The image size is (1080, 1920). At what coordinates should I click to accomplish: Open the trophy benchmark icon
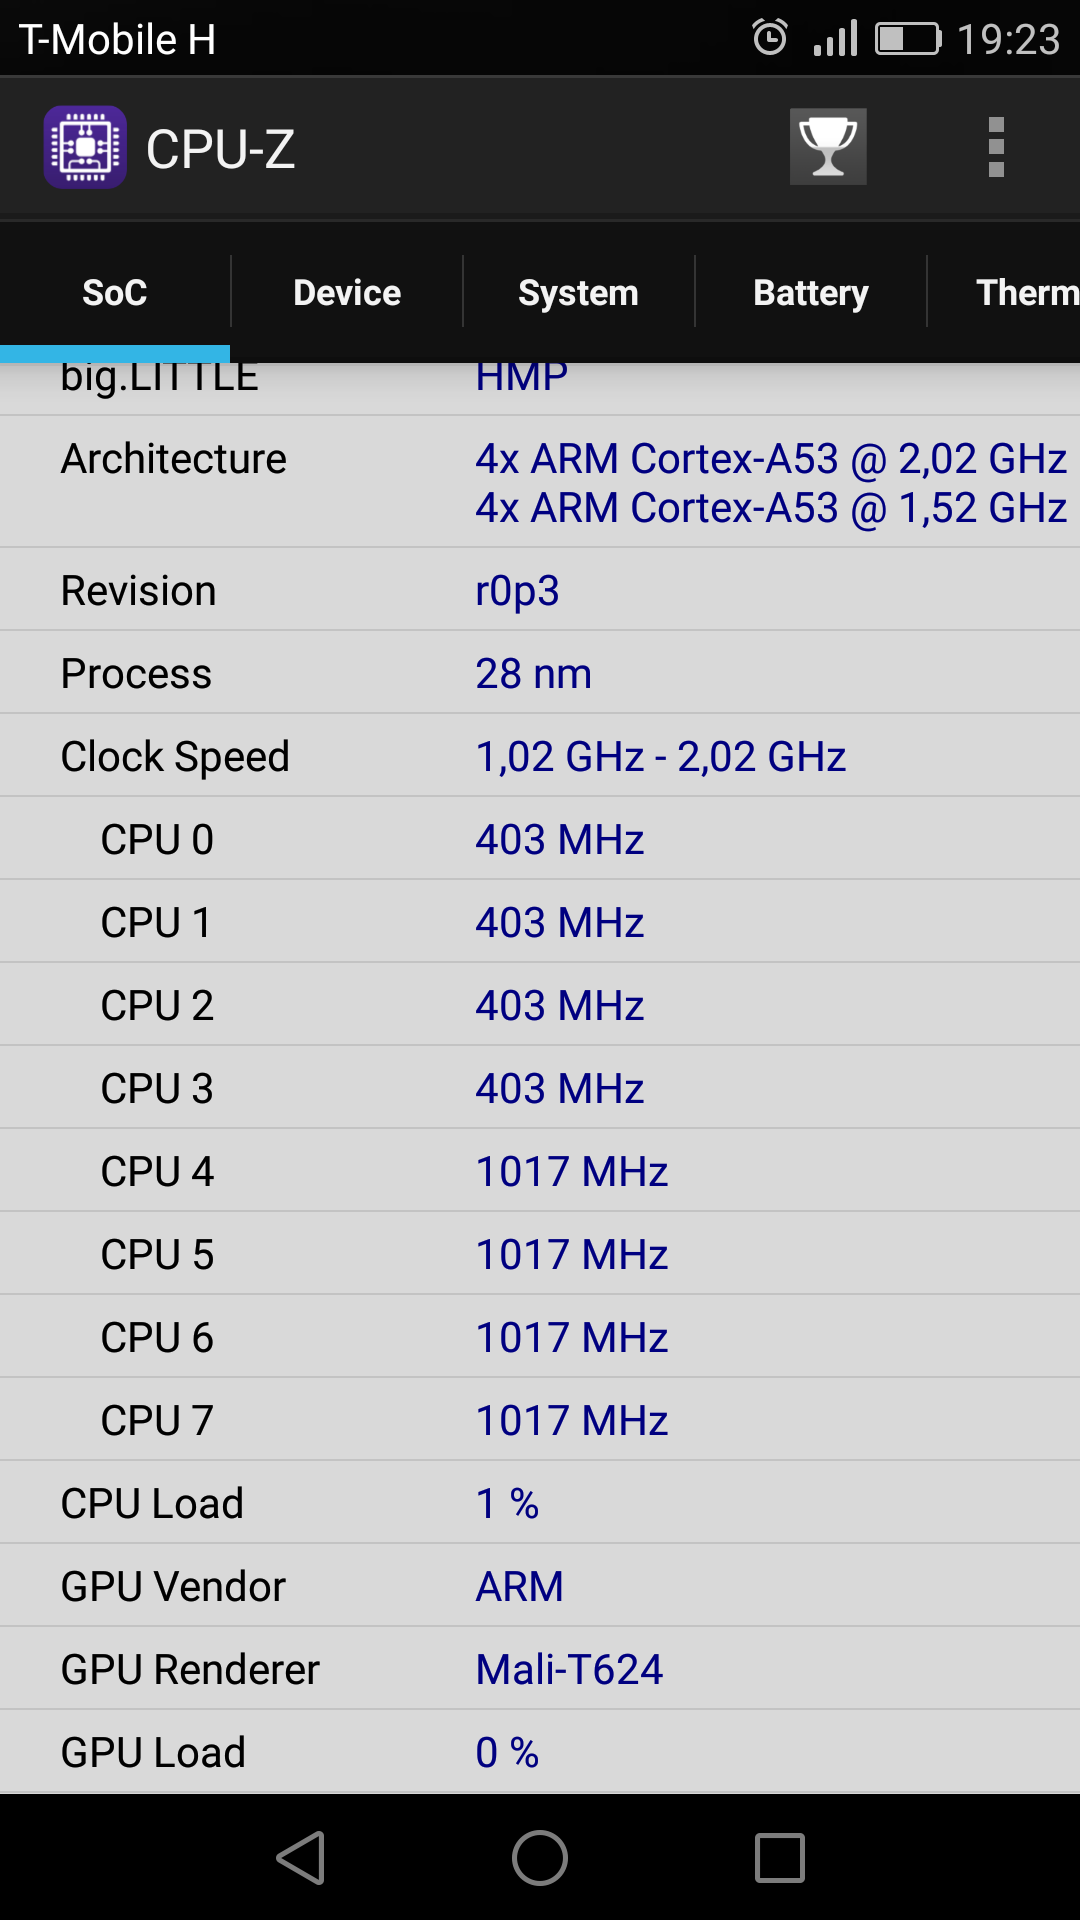[828, 147]
